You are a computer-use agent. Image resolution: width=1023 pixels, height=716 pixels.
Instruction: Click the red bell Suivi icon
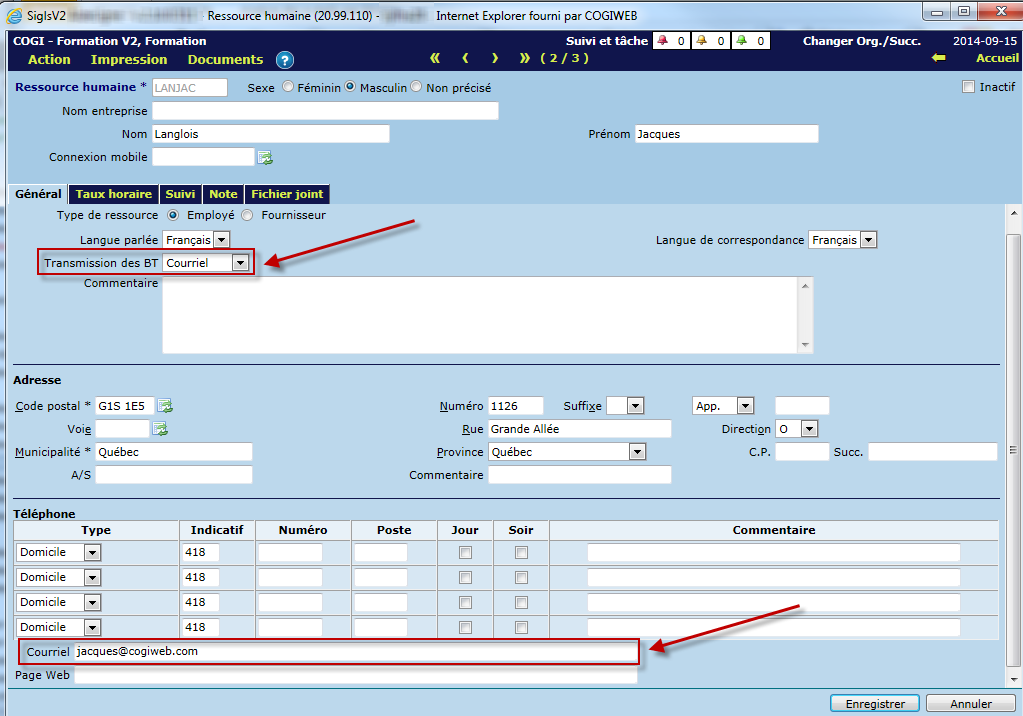pos(662,41)
